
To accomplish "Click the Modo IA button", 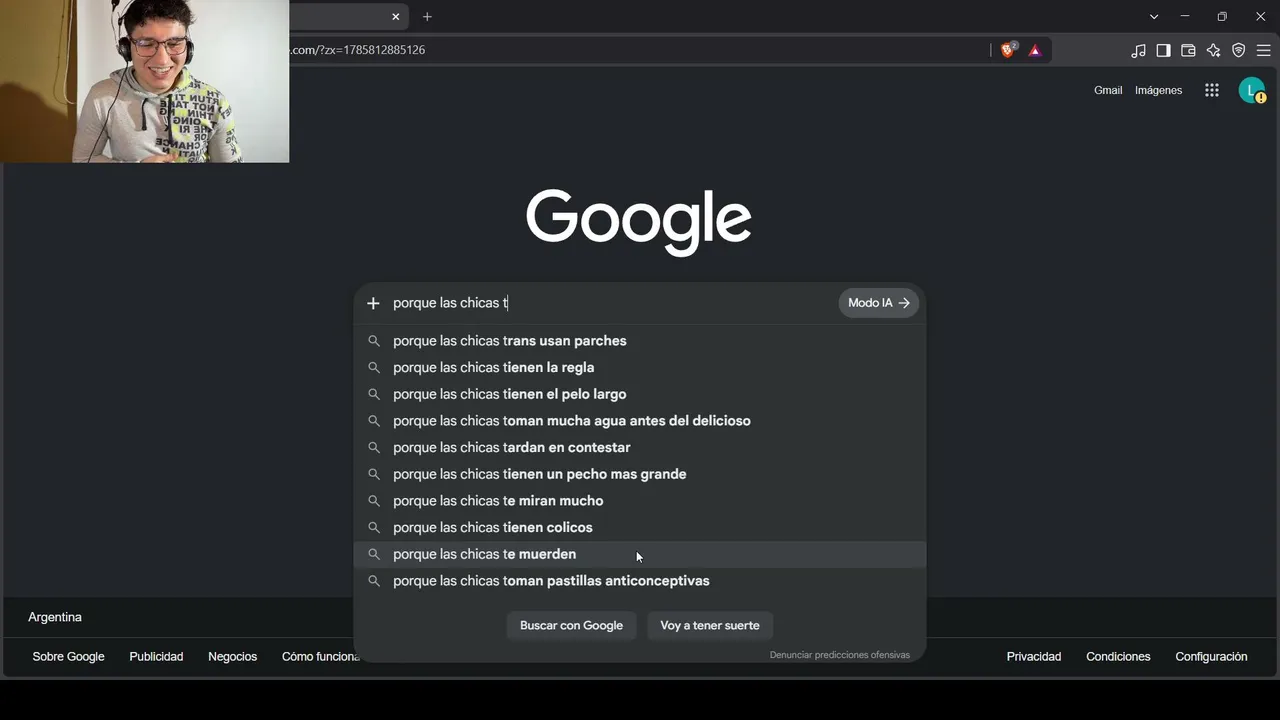I will (879, 303).
